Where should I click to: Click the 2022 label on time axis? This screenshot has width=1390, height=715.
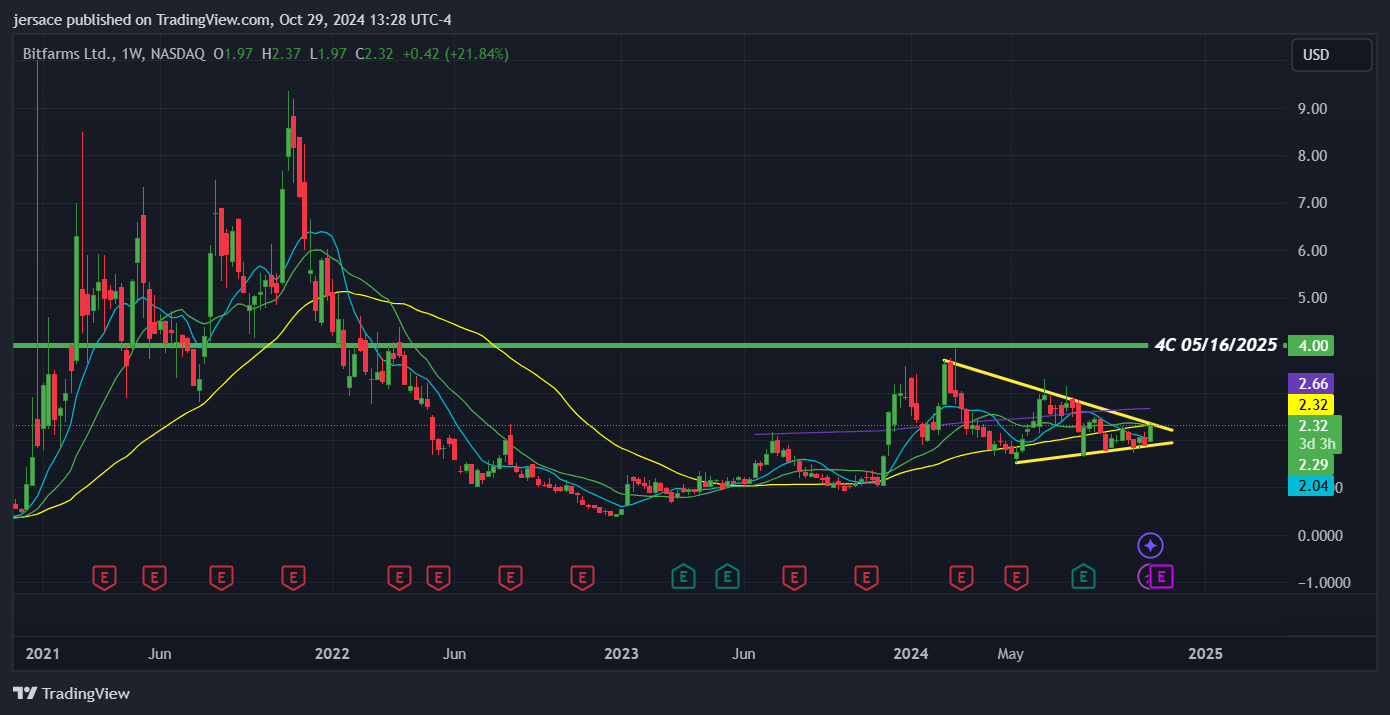pos(332,654)
